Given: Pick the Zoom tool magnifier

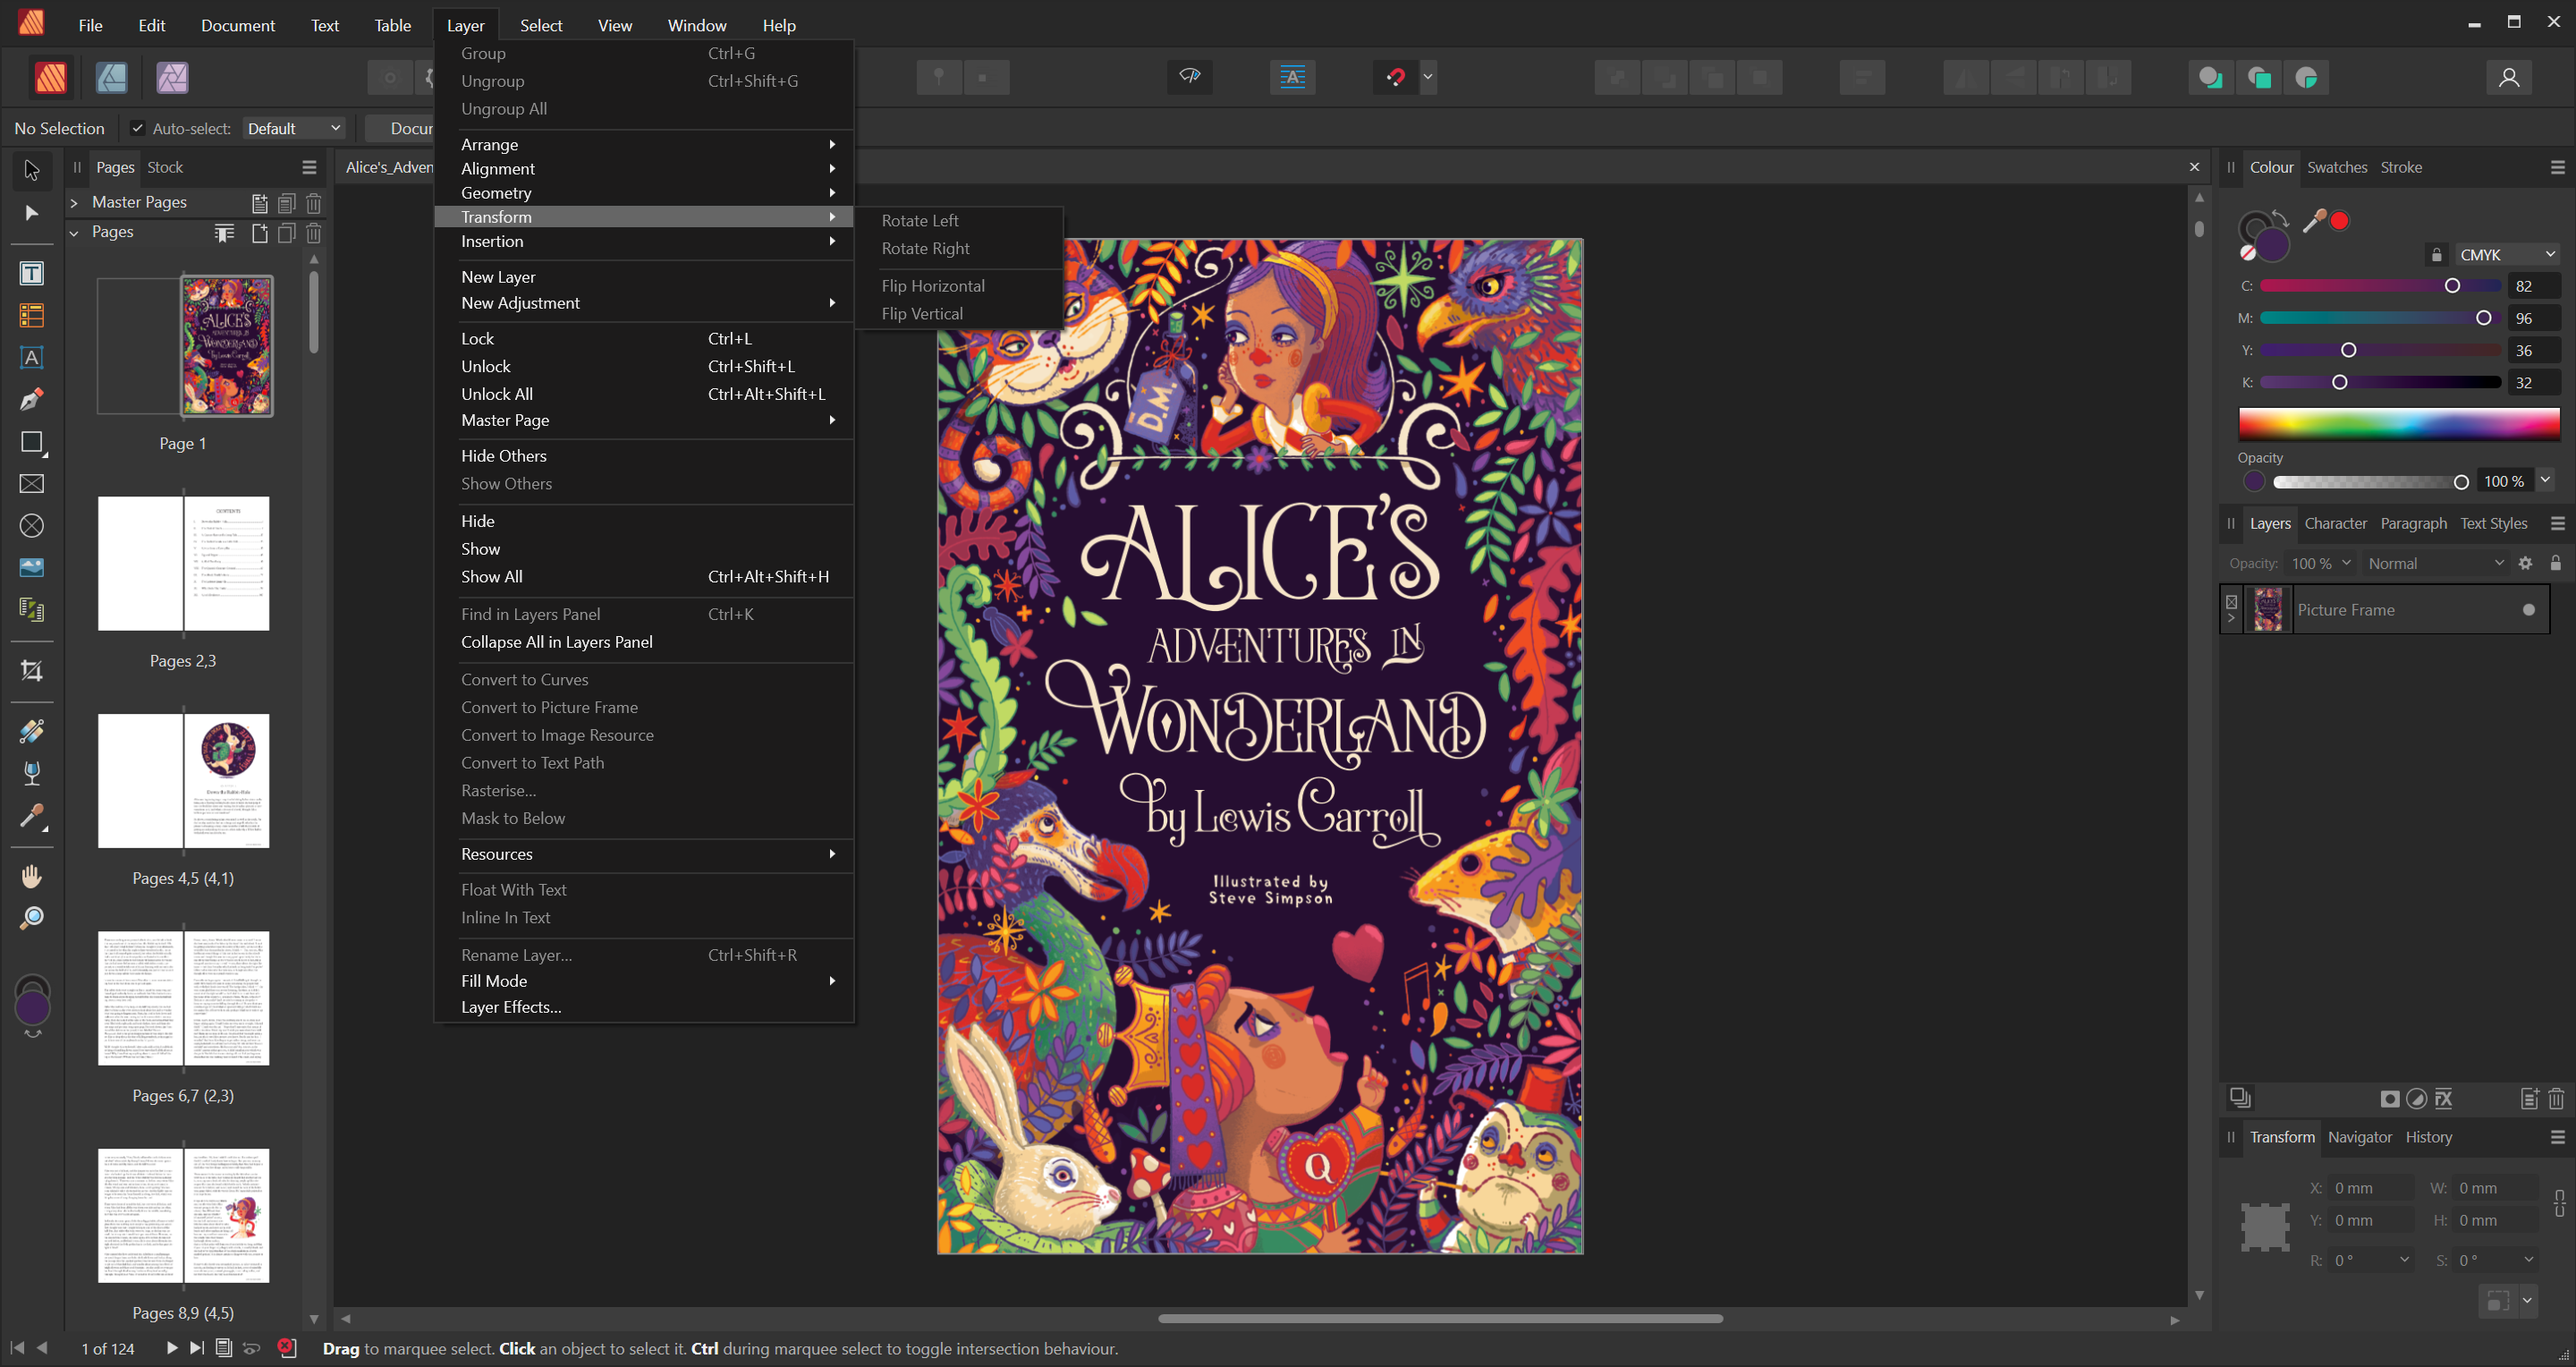Looking at the screenshot, I should tap(31, 918).
